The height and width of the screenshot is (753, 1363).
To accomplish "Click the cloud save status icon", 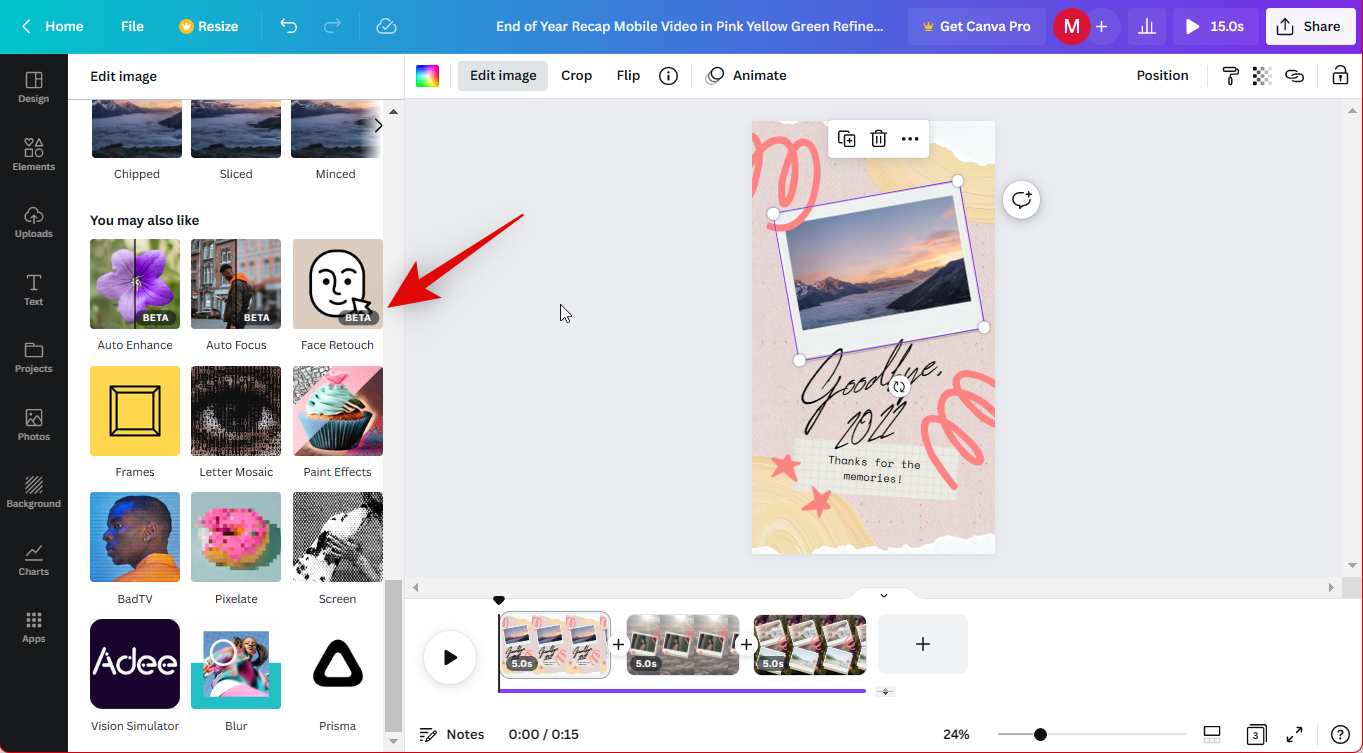I will click(x=387, y=26).
